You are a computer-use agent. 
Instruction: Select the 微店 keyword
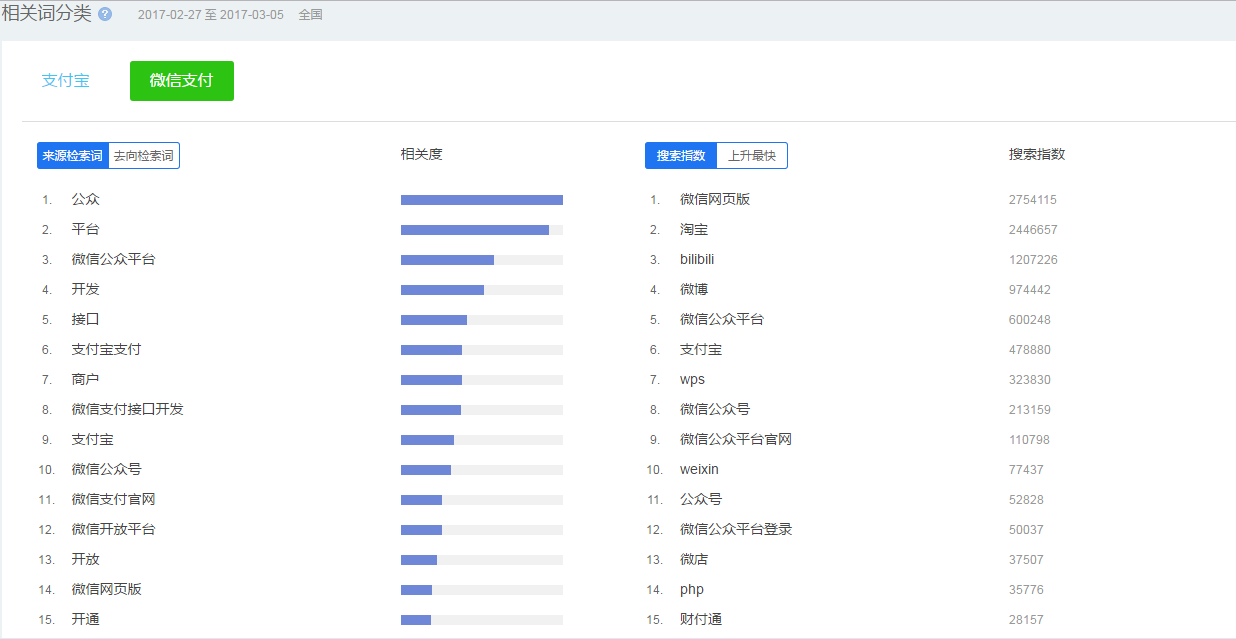click(694, 560)
